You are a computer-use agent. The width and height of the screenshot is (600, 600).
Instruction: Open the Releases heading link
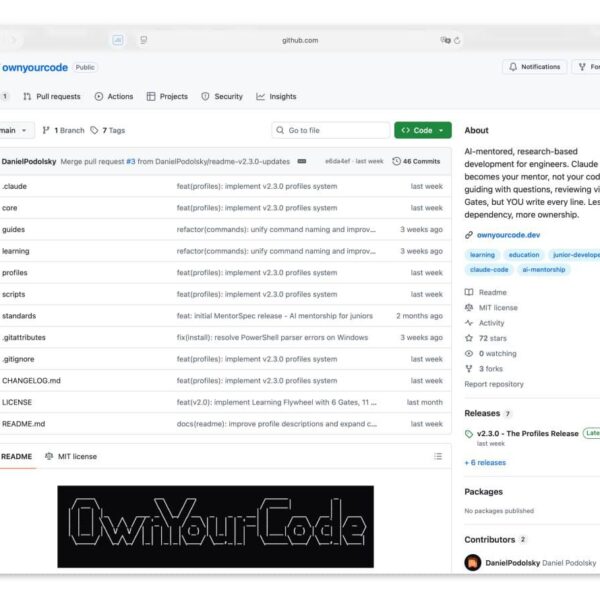(x=482, y=413)
